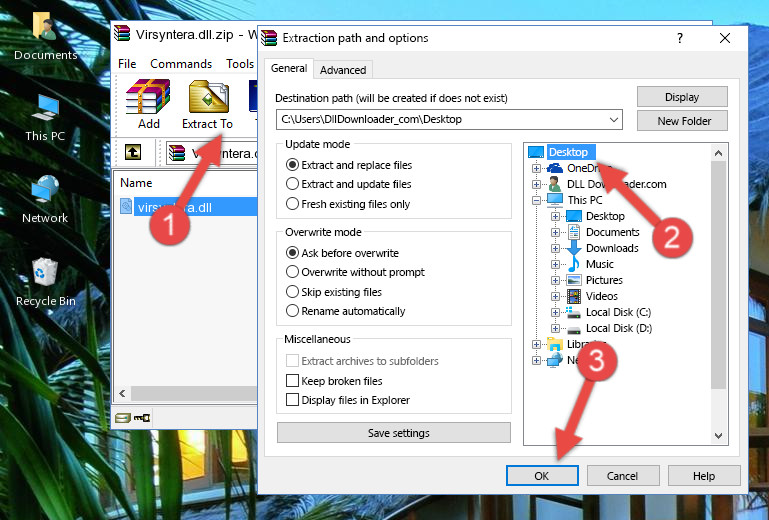The image size is (769, 520).
Task: Select Local Disk (D:) in folder tree
Action: click(x=618, y=328)
